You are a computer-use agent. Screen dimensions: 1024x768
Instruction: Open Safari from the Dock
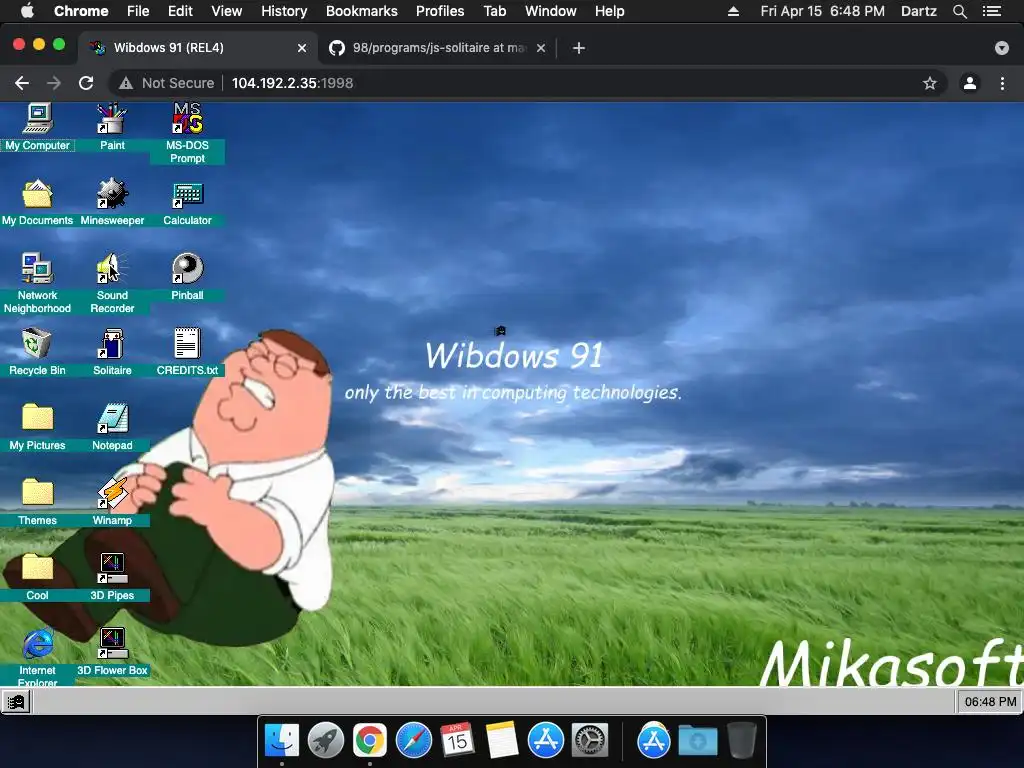tap(414, 740)
